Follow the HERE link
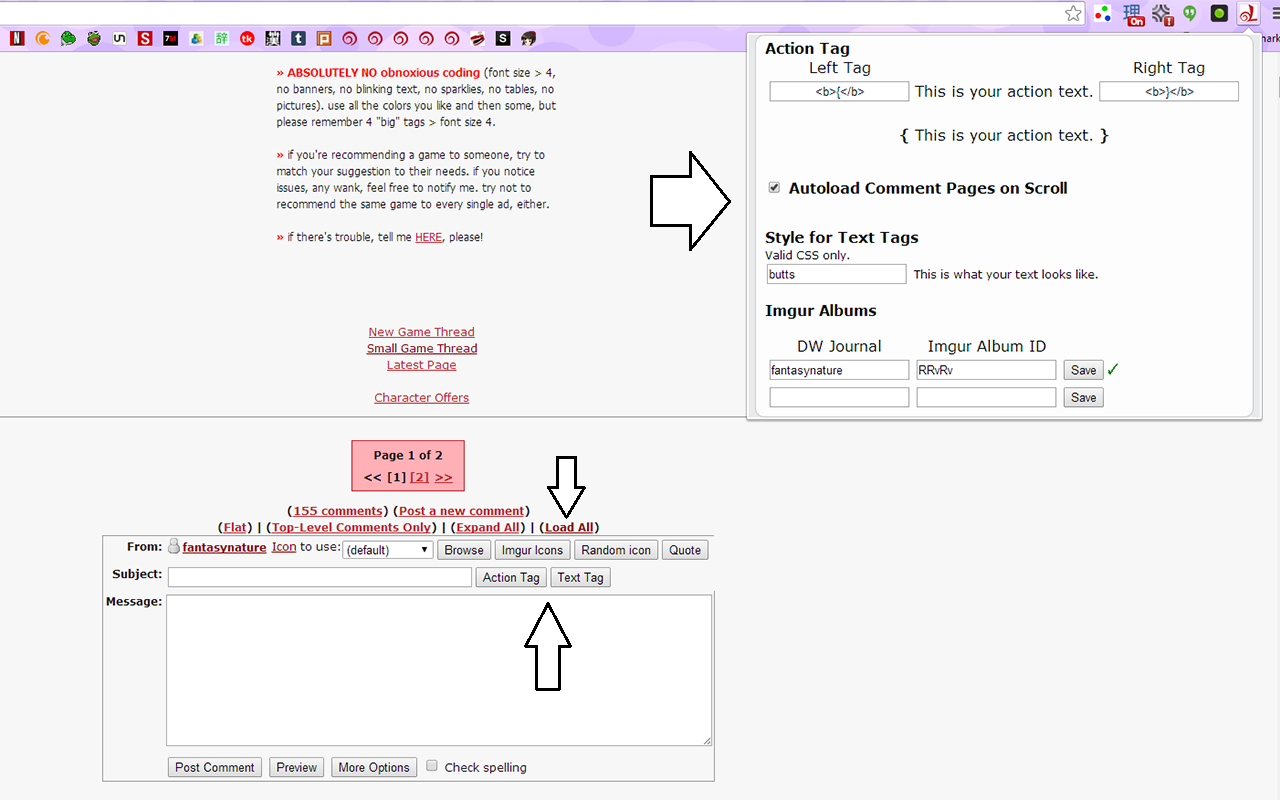 point(428,237)
